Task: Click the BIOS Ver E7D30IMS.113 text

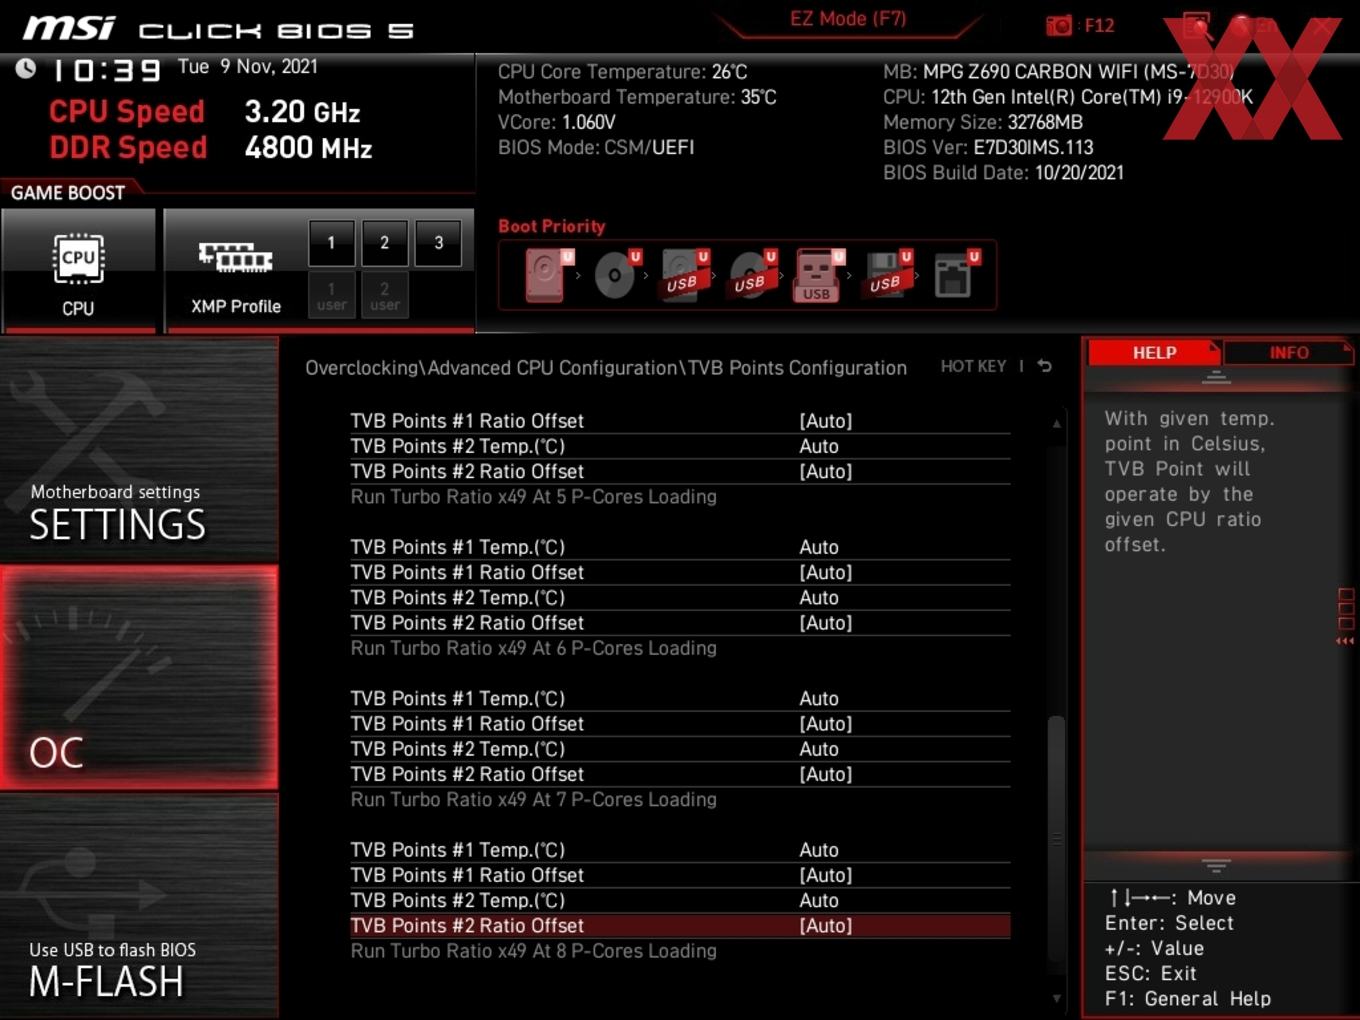Action: click(988, 147)
